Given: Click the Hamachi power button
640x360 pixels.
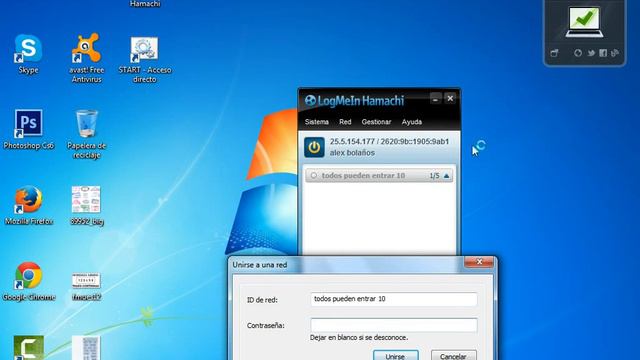Looking at the screenshot, I should 314,147.
